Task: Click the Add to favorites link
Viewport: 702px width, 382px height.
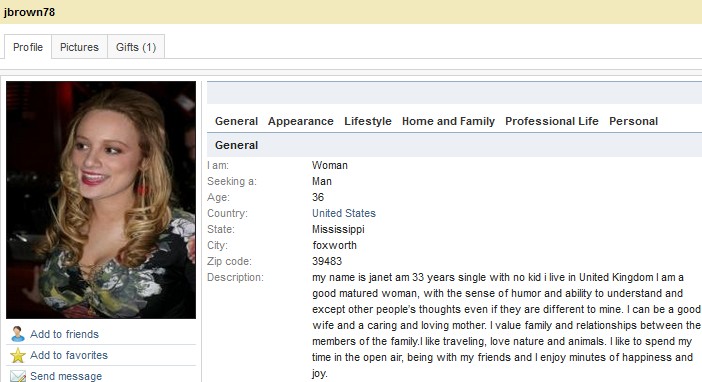Action: click(x=69, y=355)
